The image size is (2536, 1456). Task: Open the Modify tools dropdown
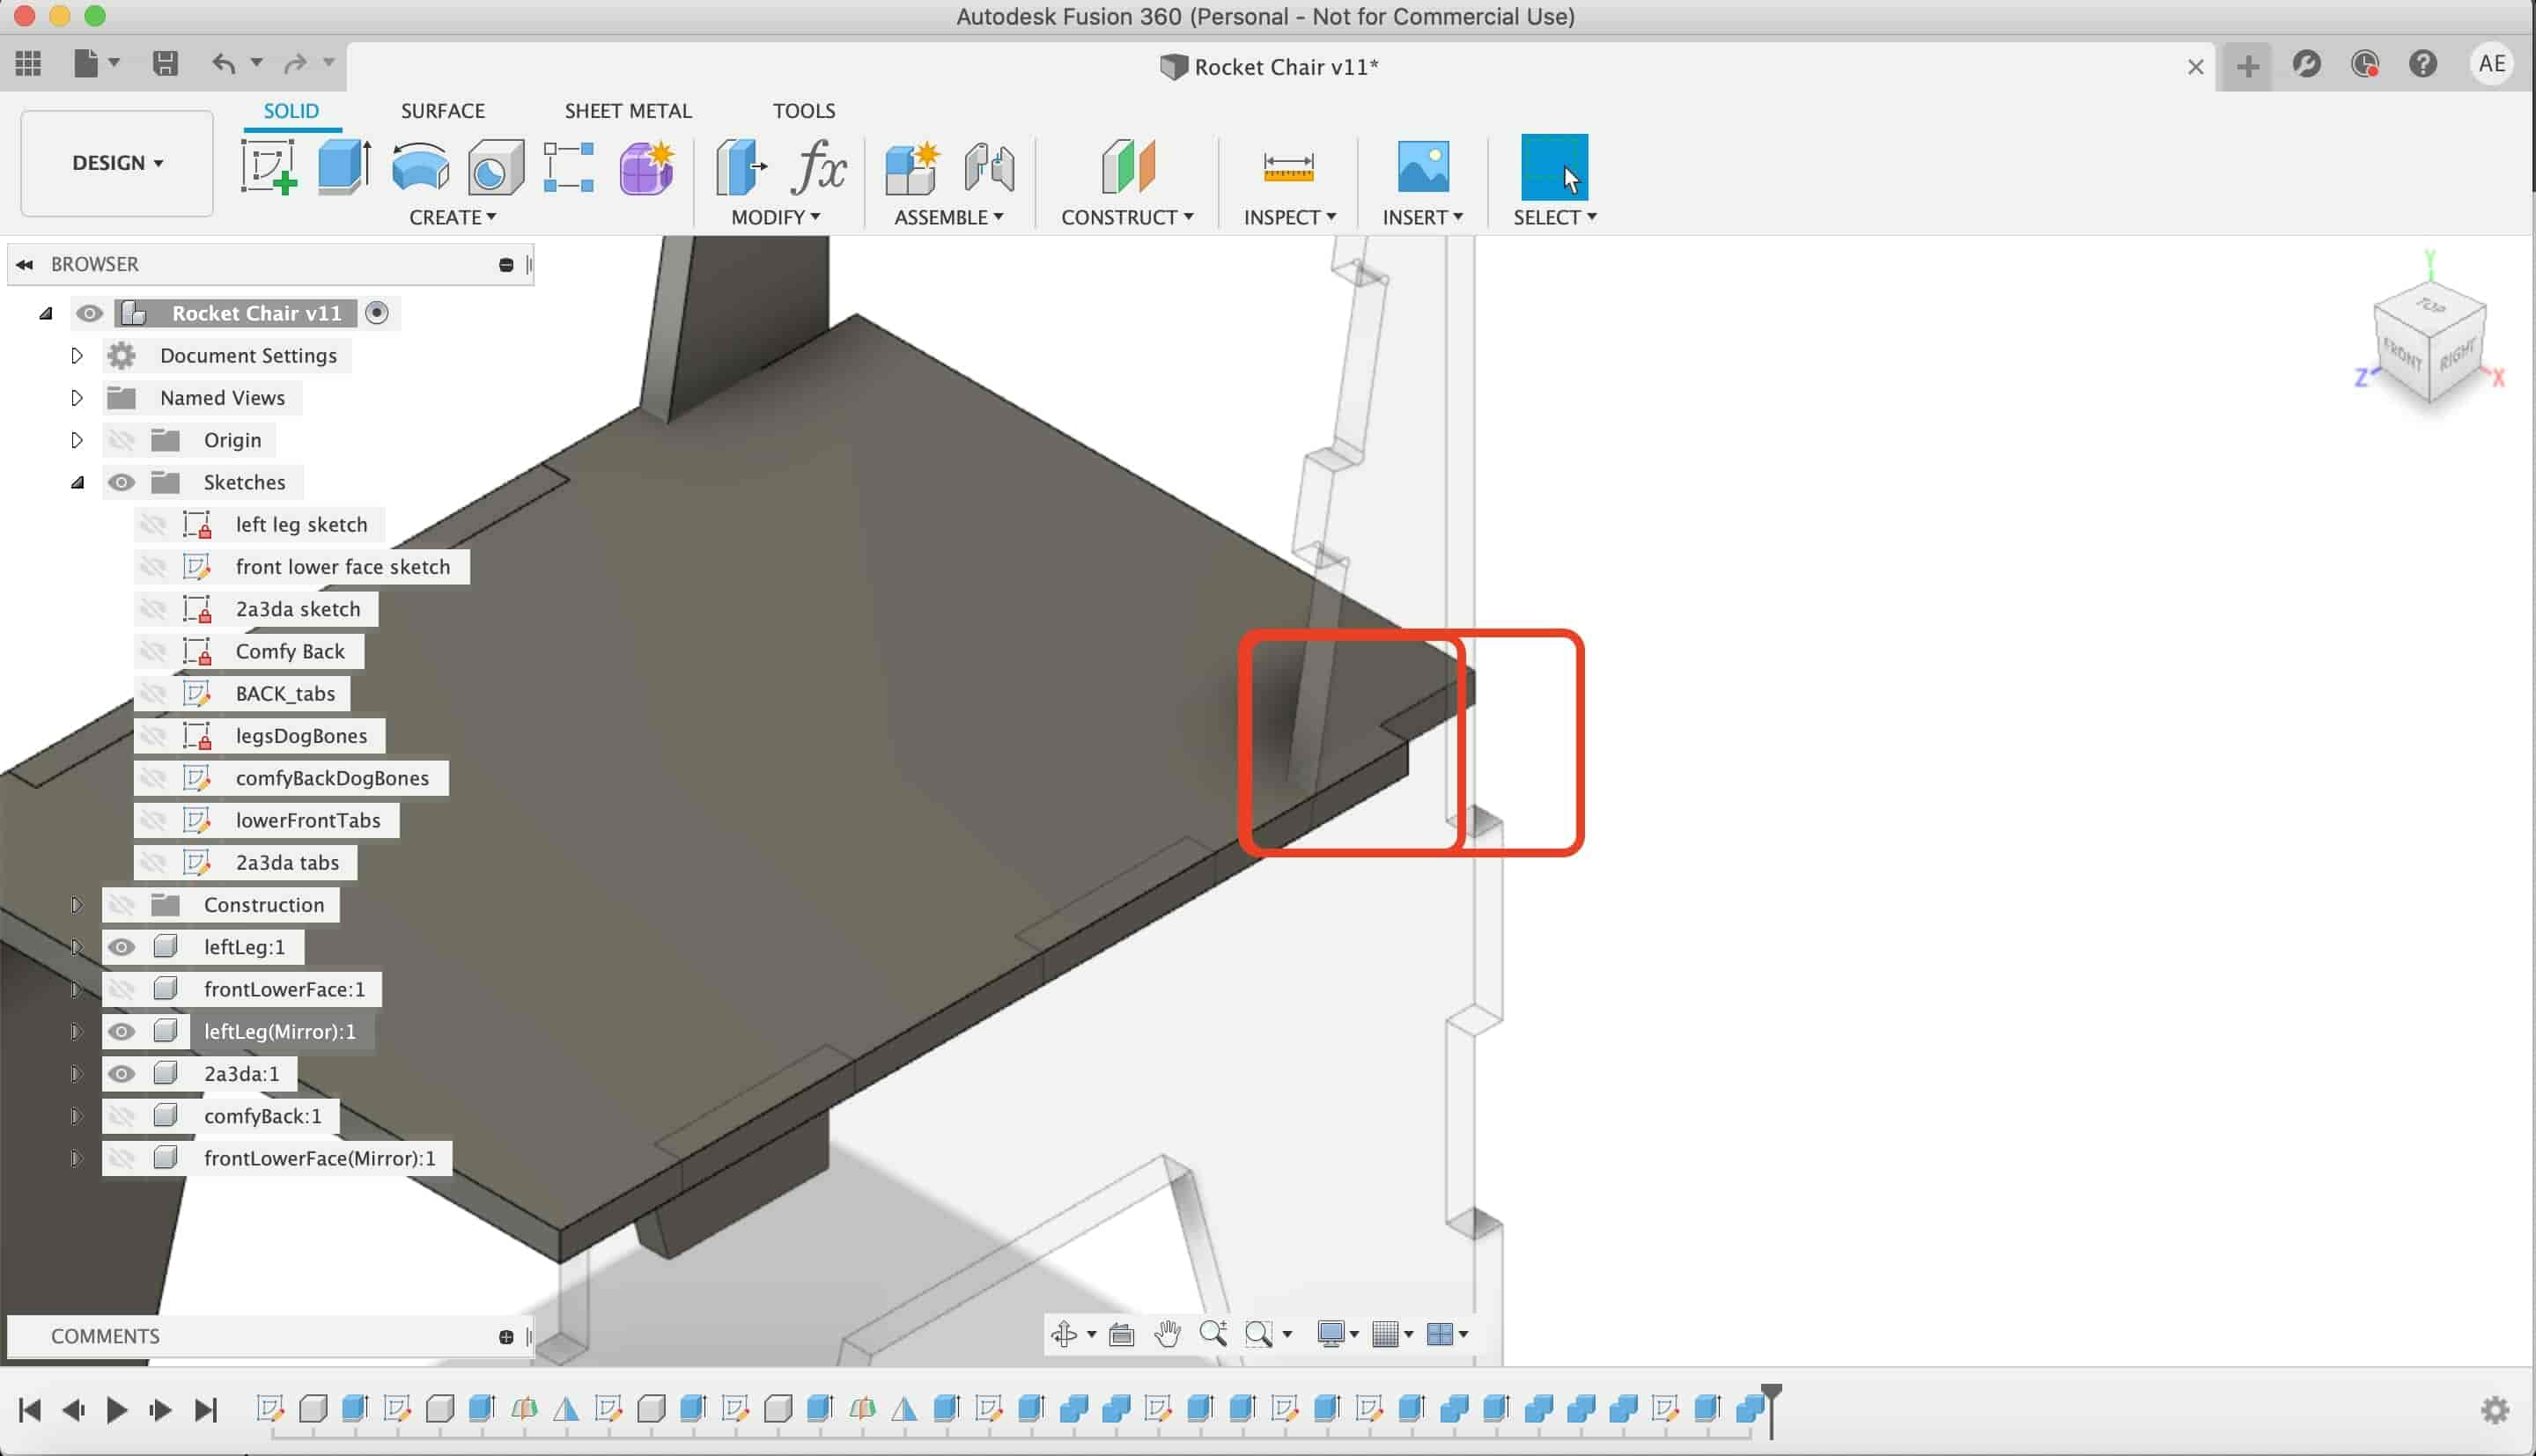[775, 216]
